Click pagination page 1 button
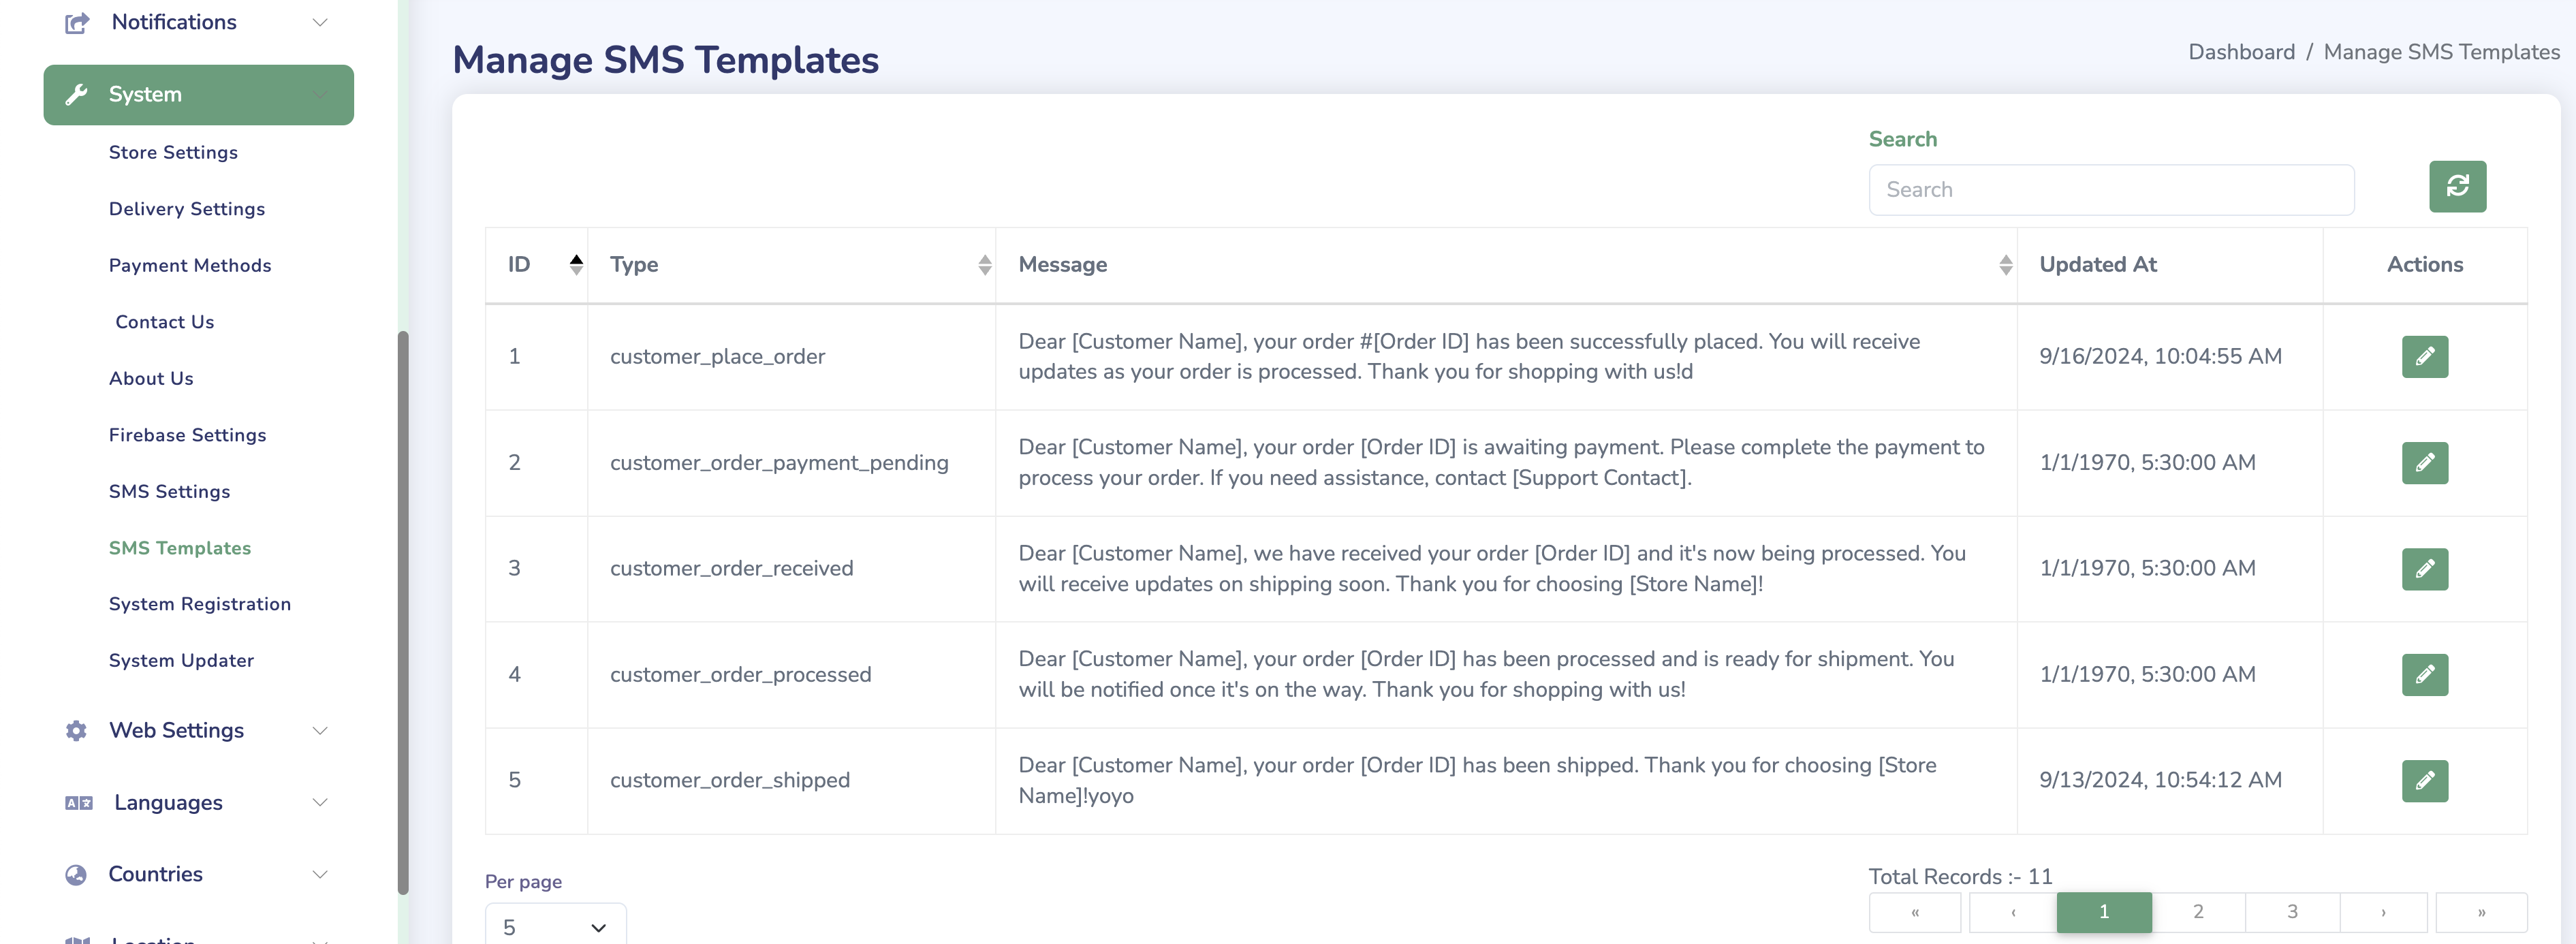This screenshot has height=944, width=2576. click(x=2104, y=912)
